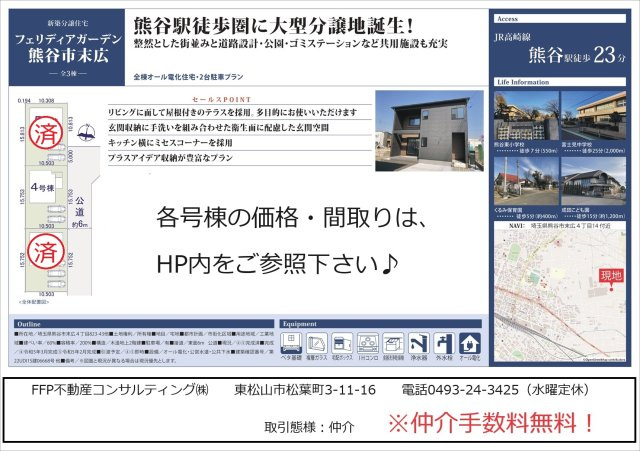Click the オール電化 house plug icon
This screenshot has width=640, height=451.
(470, 343)
